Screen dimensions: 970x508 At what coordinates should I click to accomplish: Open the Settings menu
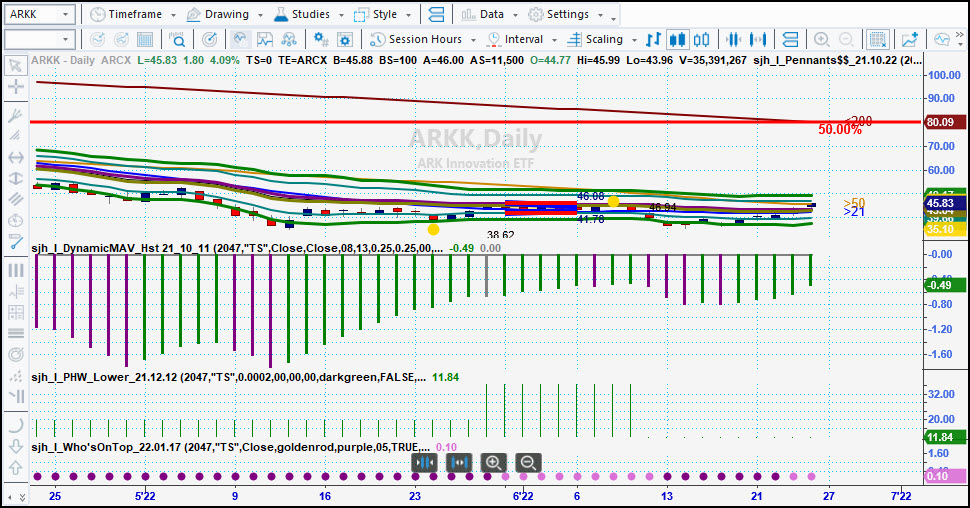click(x=559, y=14)
